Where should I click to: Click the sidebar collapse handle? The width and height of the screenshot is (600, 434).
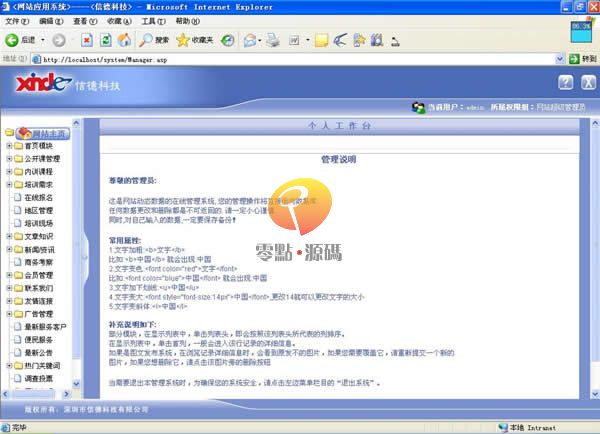point(85,257)
